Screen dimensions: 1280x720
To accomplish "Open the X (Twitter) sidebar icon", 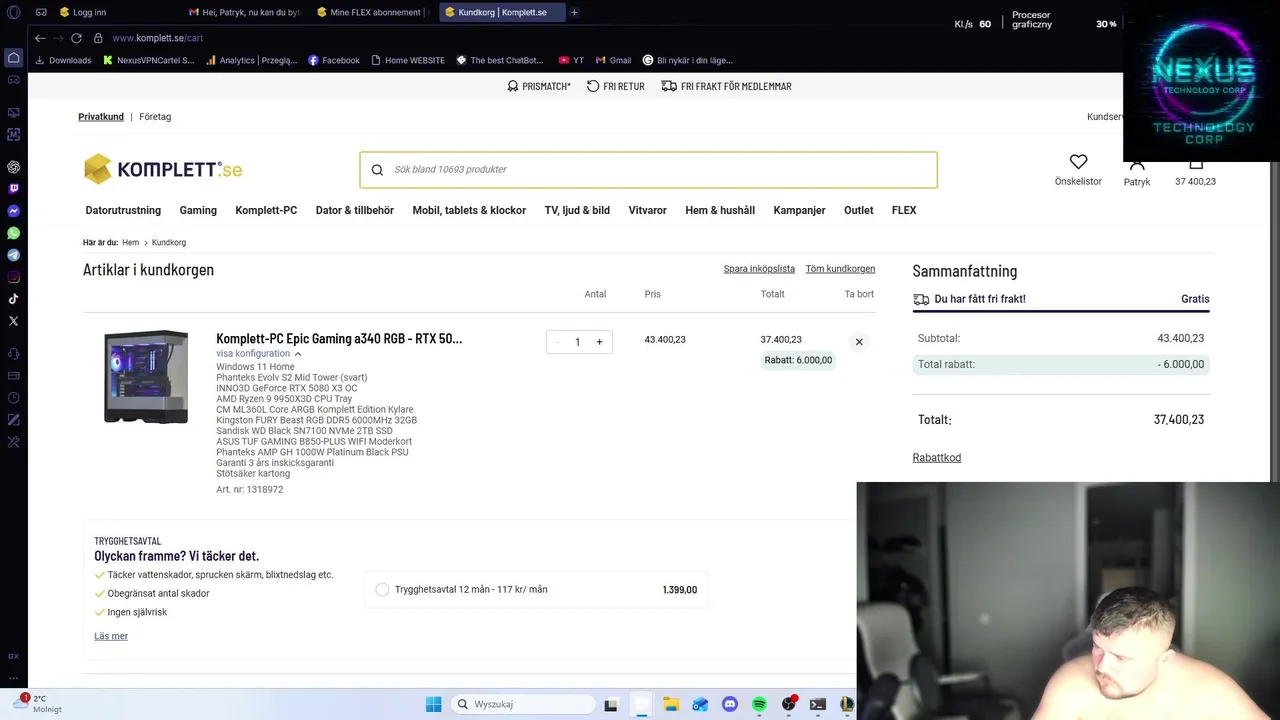I will (14, 321).
